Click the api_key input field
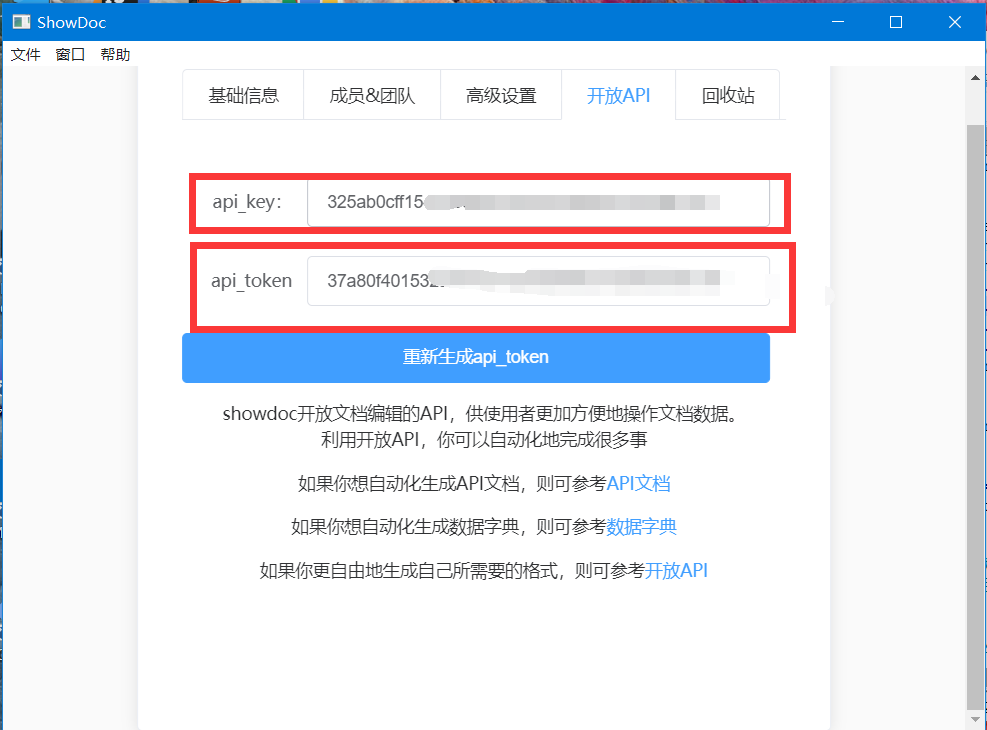Screen dimensions: 987x730 coord(538,203)
